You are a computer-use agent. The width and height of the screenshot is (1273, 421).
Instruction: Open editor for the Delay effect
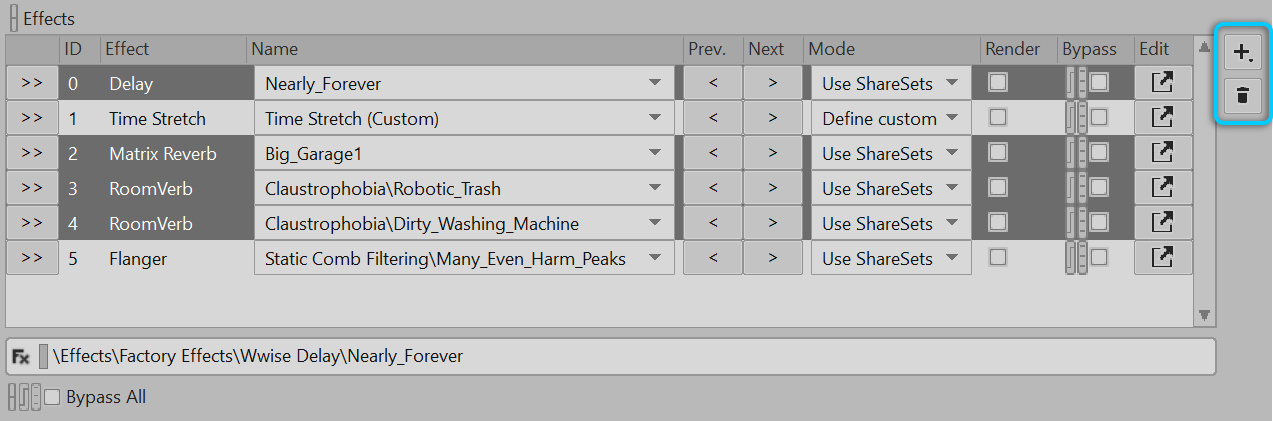[x=1163, y=84]
